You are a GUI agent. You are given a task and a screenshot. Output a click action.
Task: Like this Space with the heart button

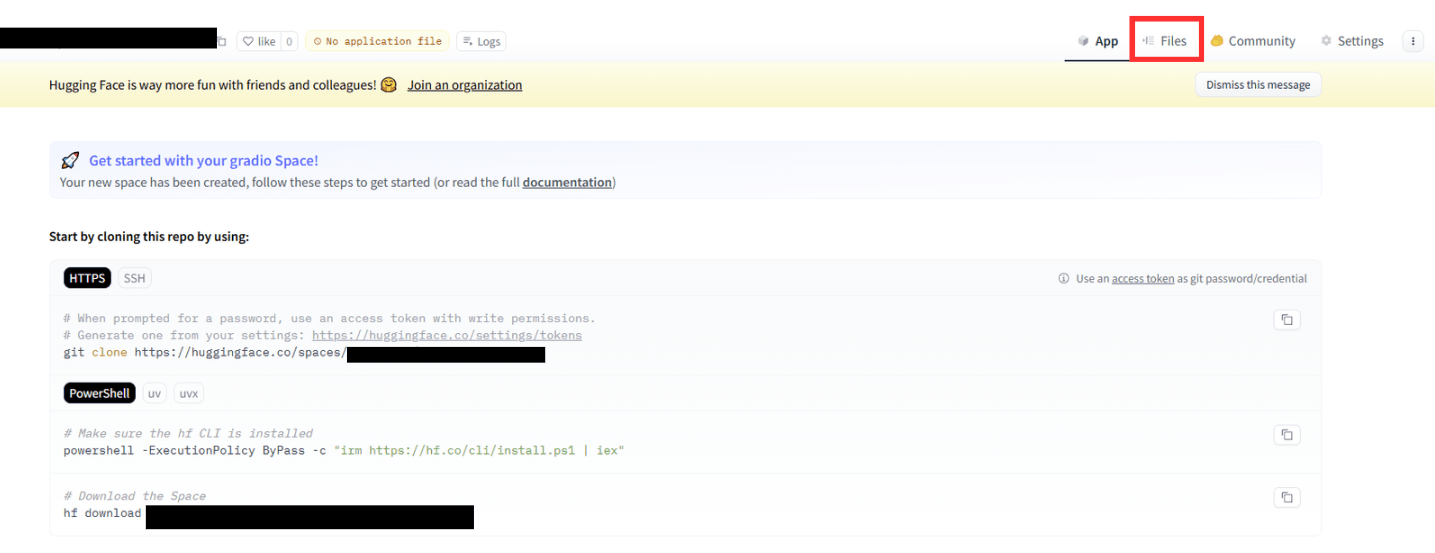tap(259, 41)
